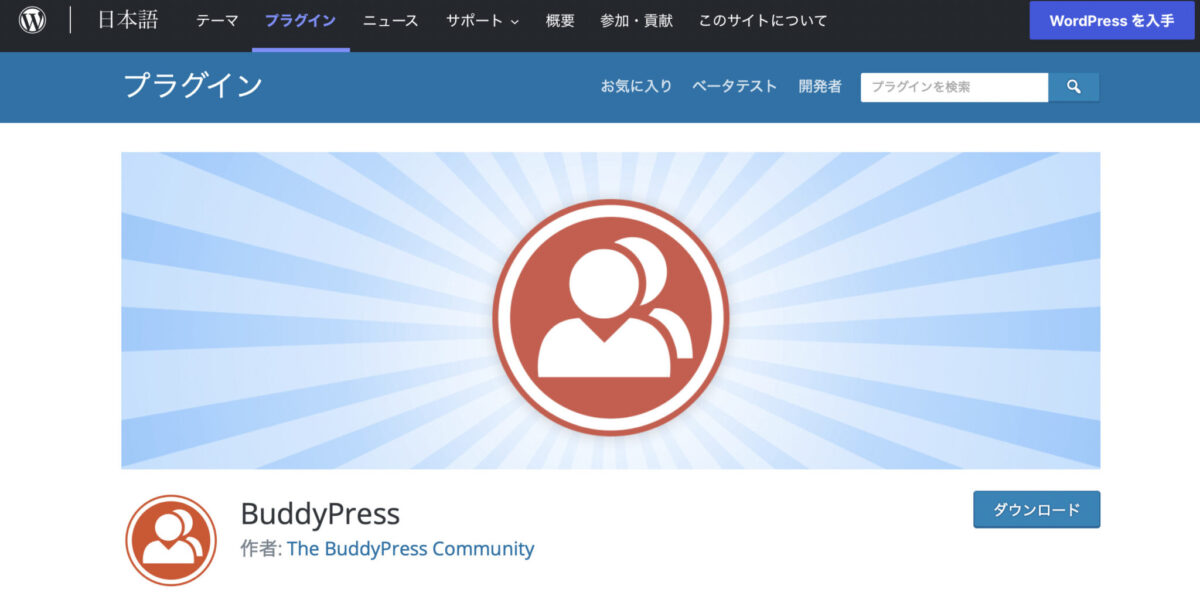Click the BuddyPress plugin title text
Viewport: 1200px width, 596px height.
[x=320, y=514]
